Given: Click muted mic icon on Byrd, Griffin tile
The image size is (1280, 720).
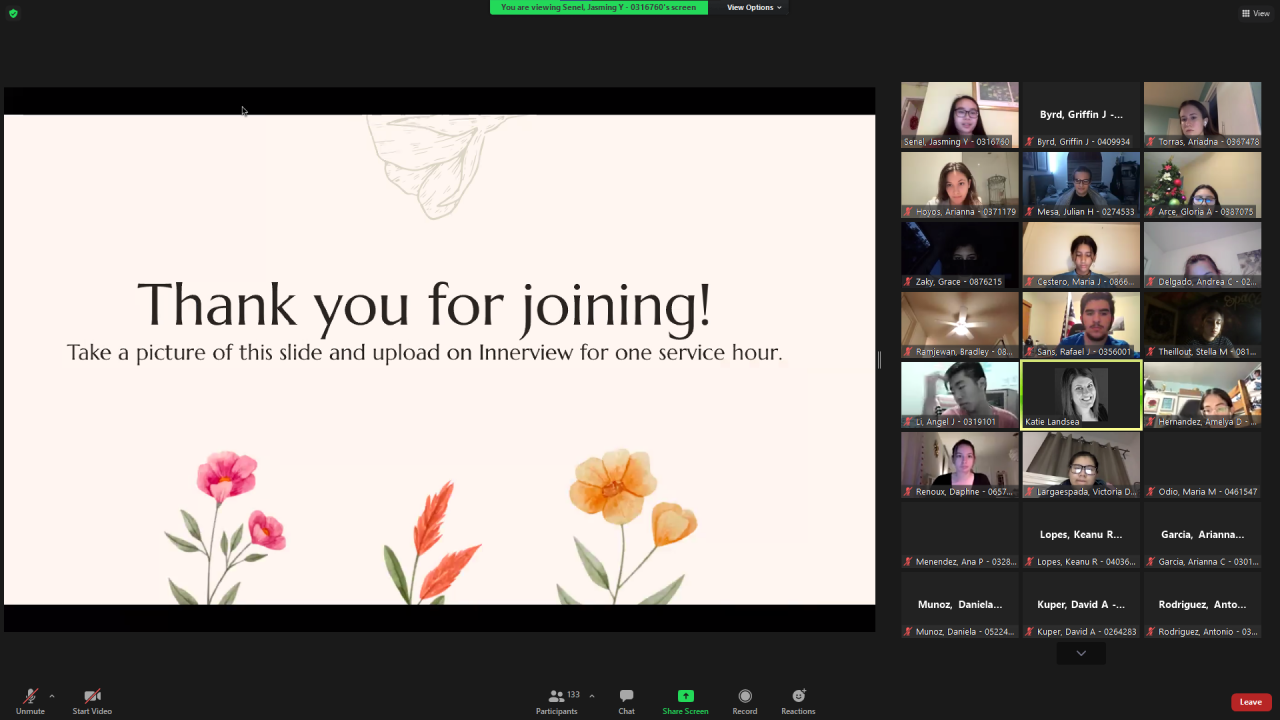Looking at the screenshot, I should 1030,142.
